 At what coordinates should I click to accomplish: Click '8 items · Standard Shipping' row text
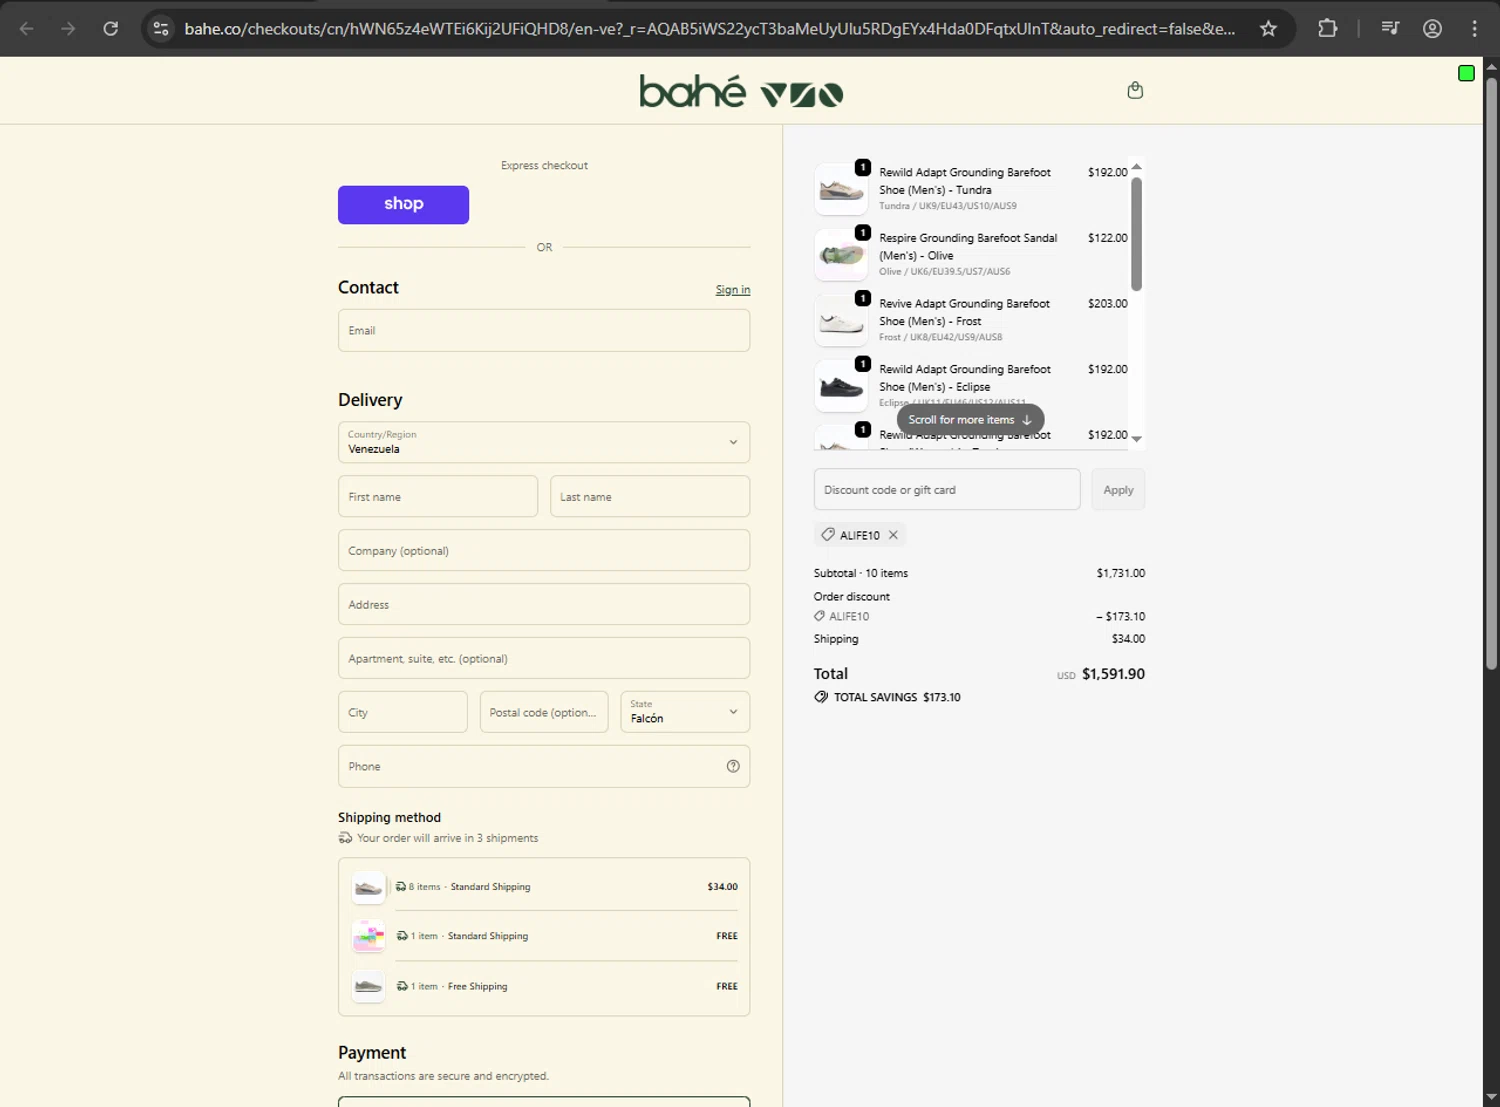469,887
